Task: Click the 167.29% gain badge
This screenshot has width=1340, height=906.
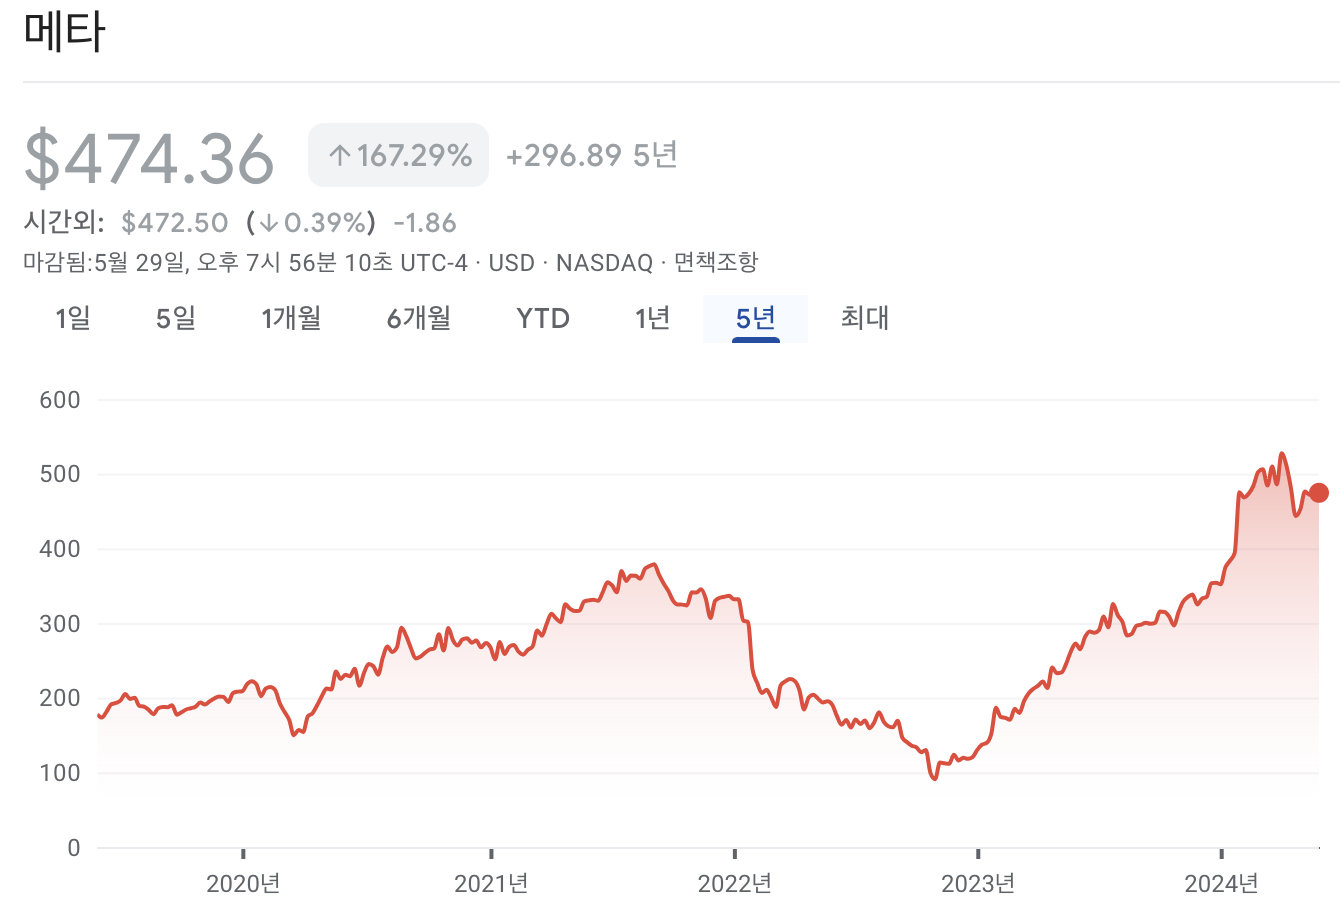Action: (398, 153)
